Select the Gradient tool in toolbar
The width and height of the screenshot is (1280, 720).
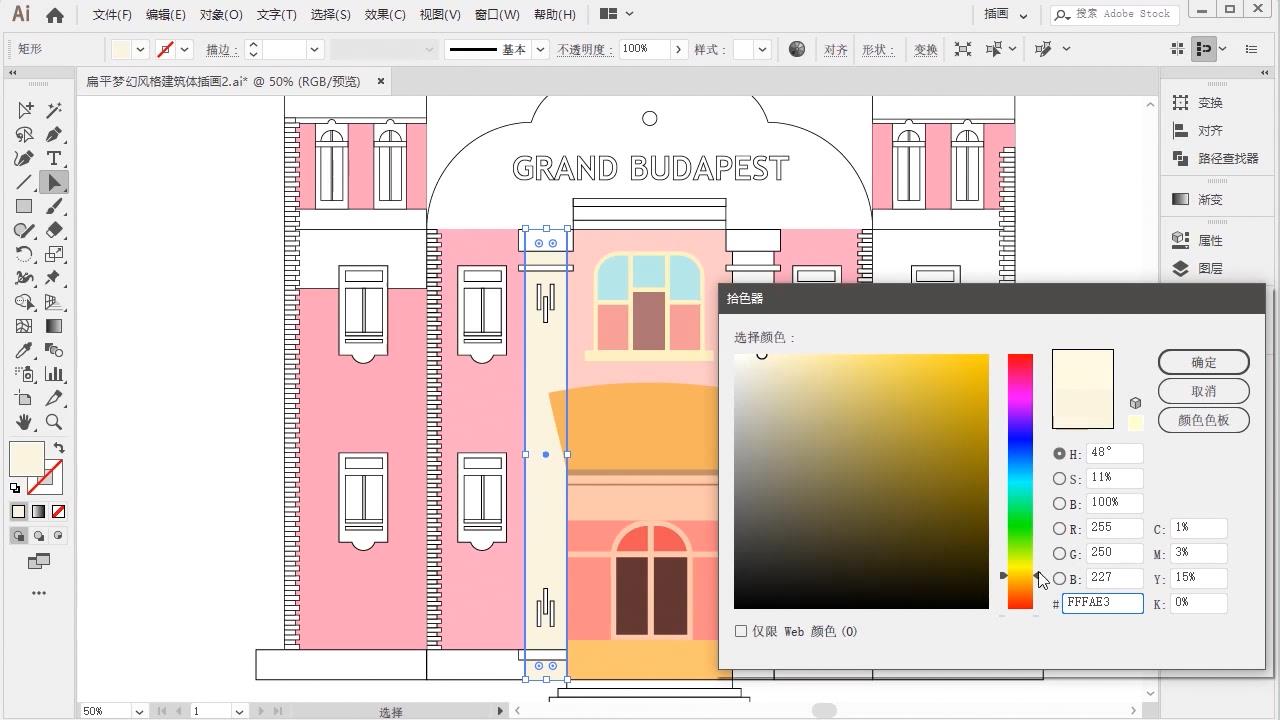54,326
